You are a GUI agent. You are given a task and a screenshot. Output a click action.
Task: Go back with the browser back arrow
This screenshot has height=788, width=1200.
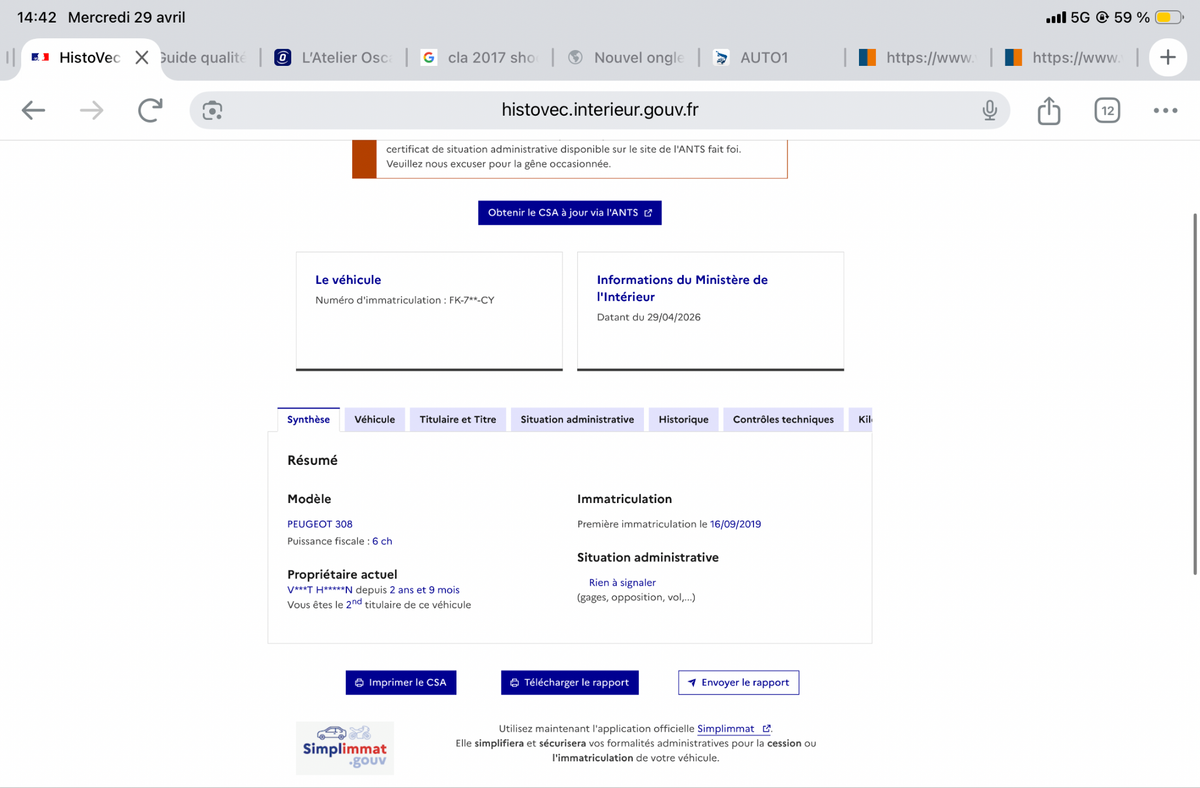click(x=34, y=111)
